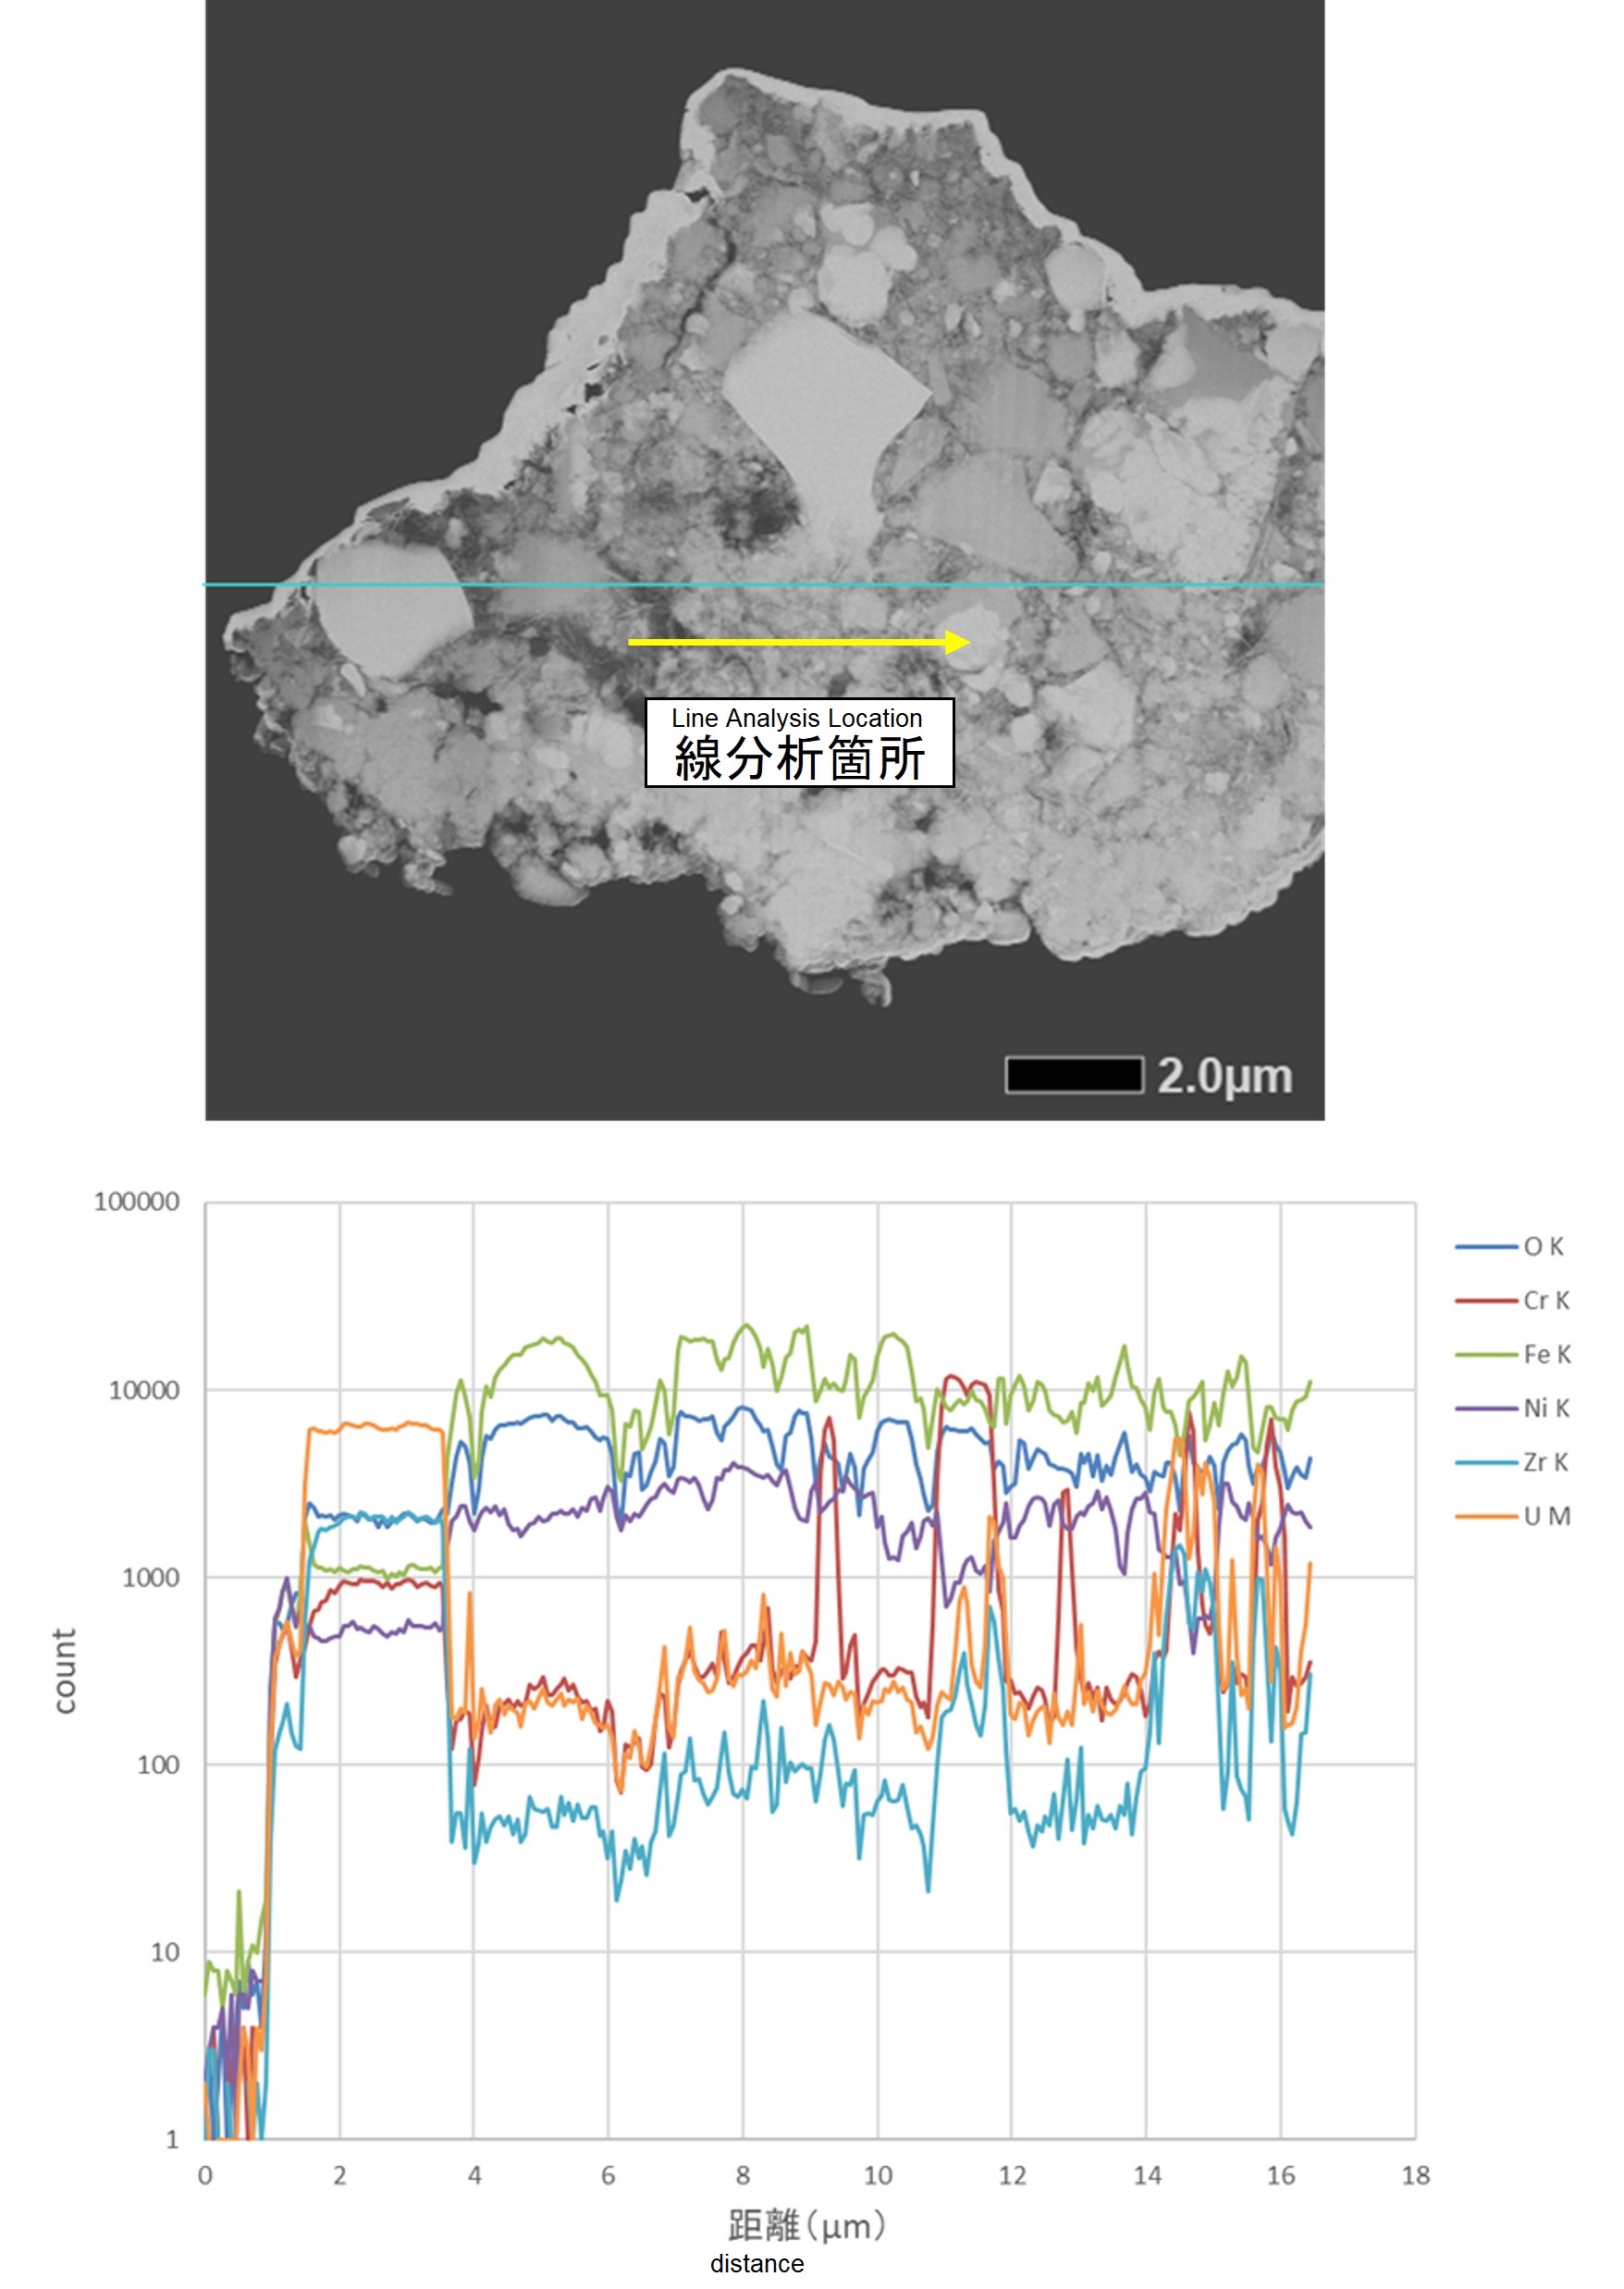The width and height of the screenshot is (1624, 2289).
Task: Click the purple Ni K legend line
Action: click(1486, 1408)
